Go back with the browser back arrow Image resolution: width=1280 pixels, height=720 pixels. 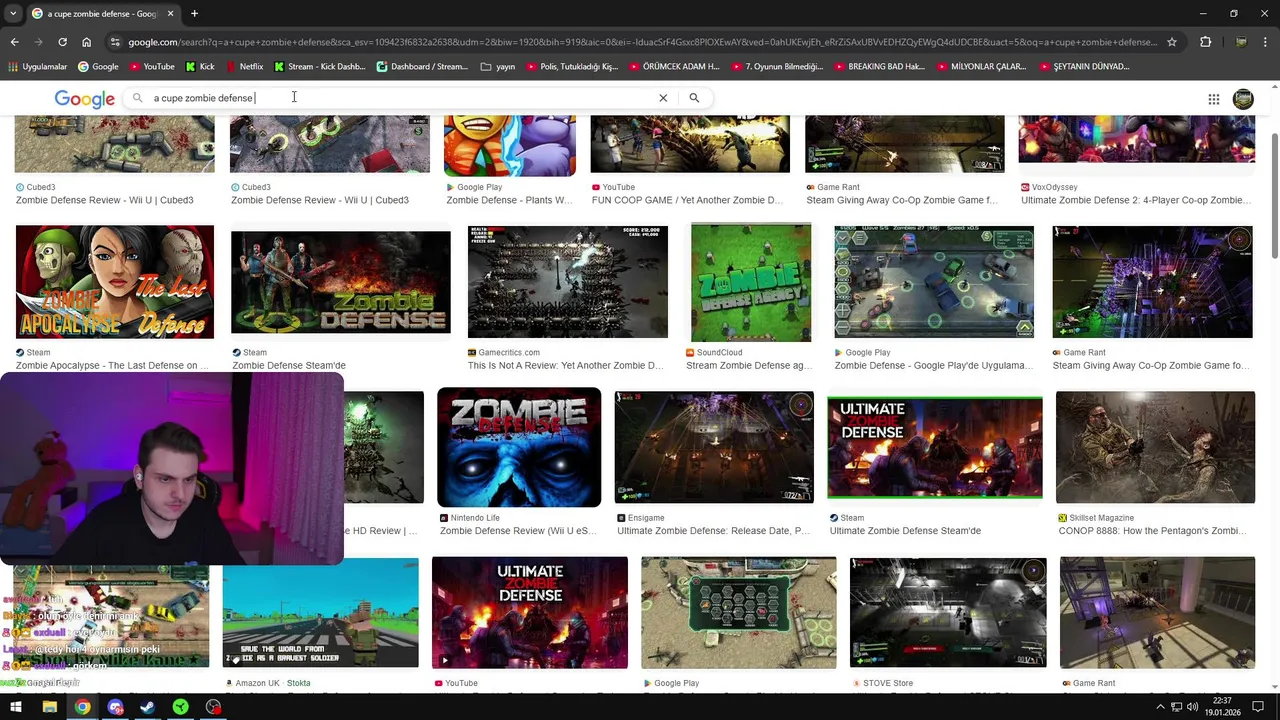(14, 42)
